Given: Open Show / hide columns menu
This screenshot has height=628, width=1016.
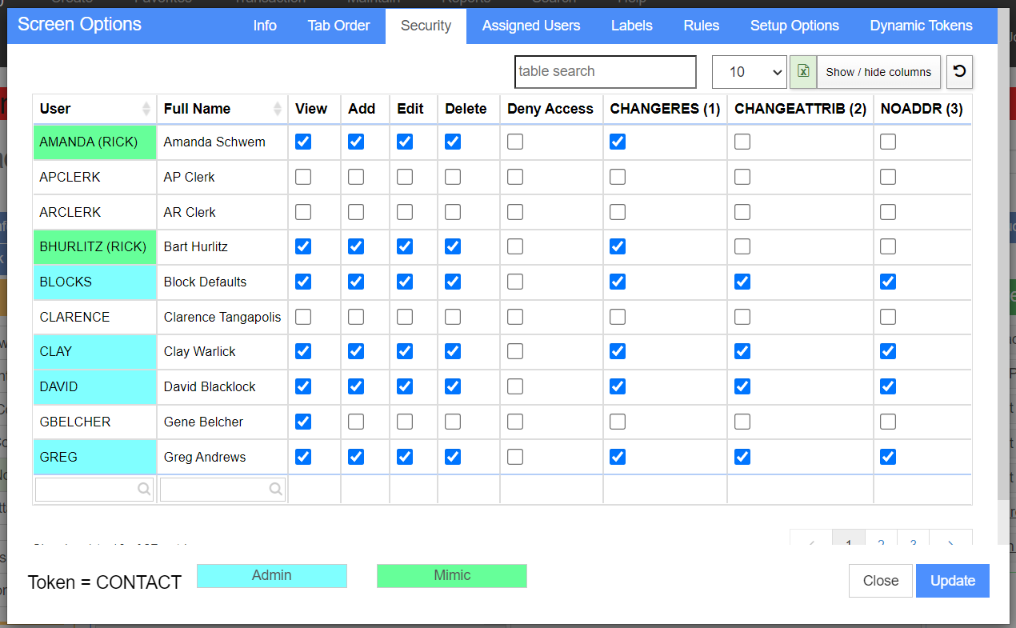Looking at the screenshot, I should click(878, 72).
